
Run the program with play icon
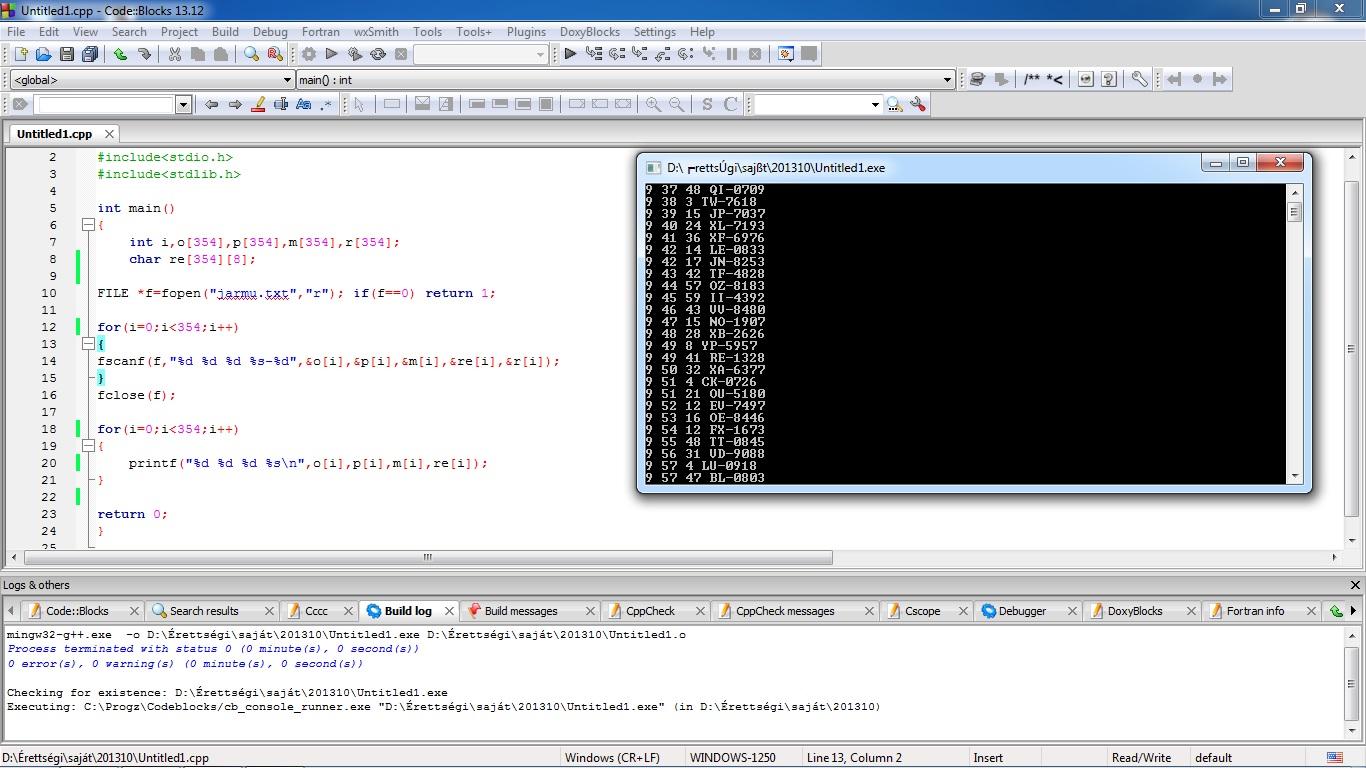tap(331, 54)
